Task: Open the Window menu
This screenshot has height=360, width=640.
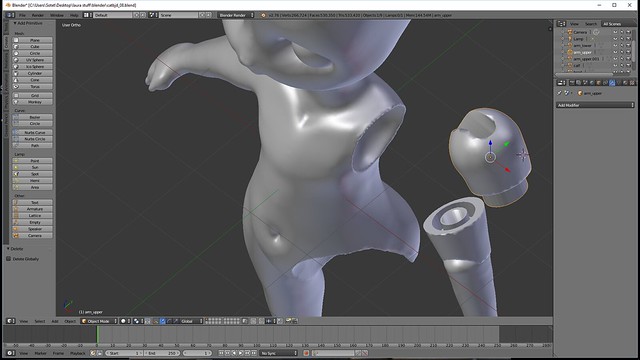Action: [x=57, y=15]
